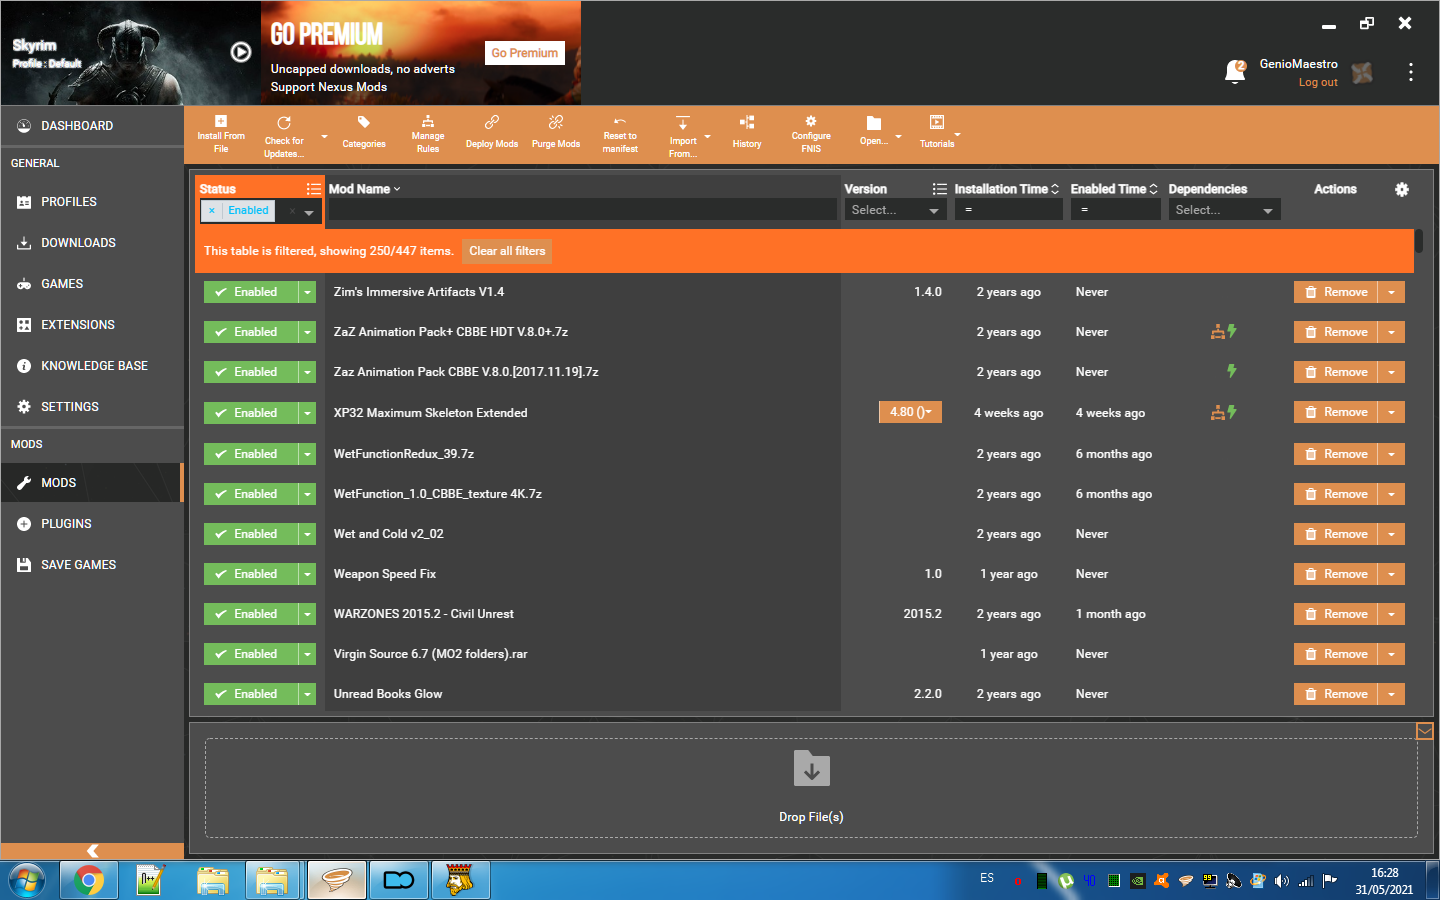This screenshot has width=1440, height=900.
Task: Open Dependencies filter Select dropdown
Action: [x=1224, y=210]
